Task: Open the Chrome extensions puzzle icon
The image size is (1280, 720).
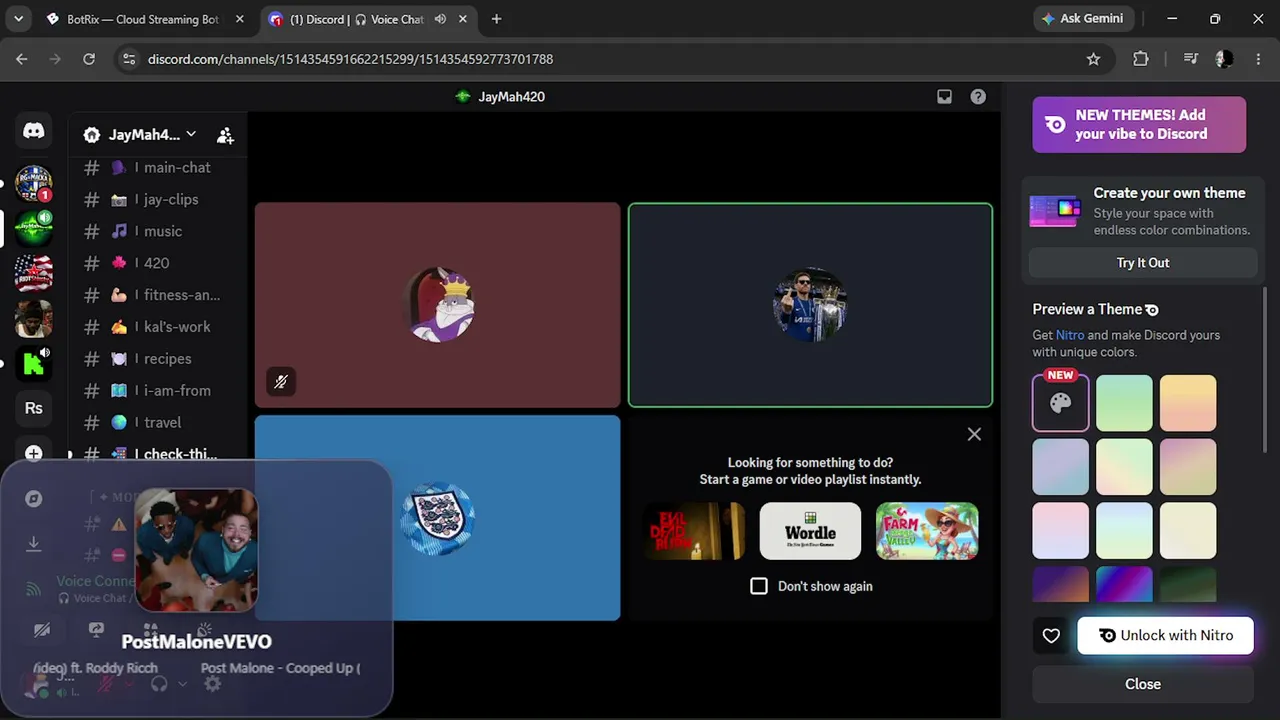Action: 1141,59
